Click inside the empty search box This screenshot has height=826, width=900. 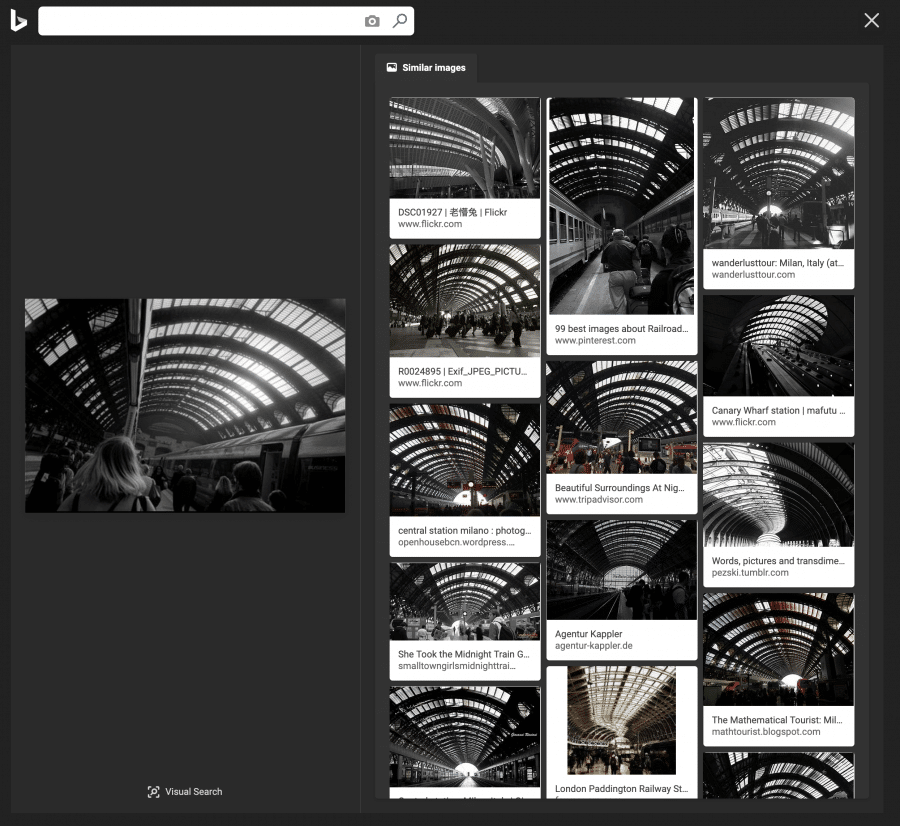pos(200,21)
